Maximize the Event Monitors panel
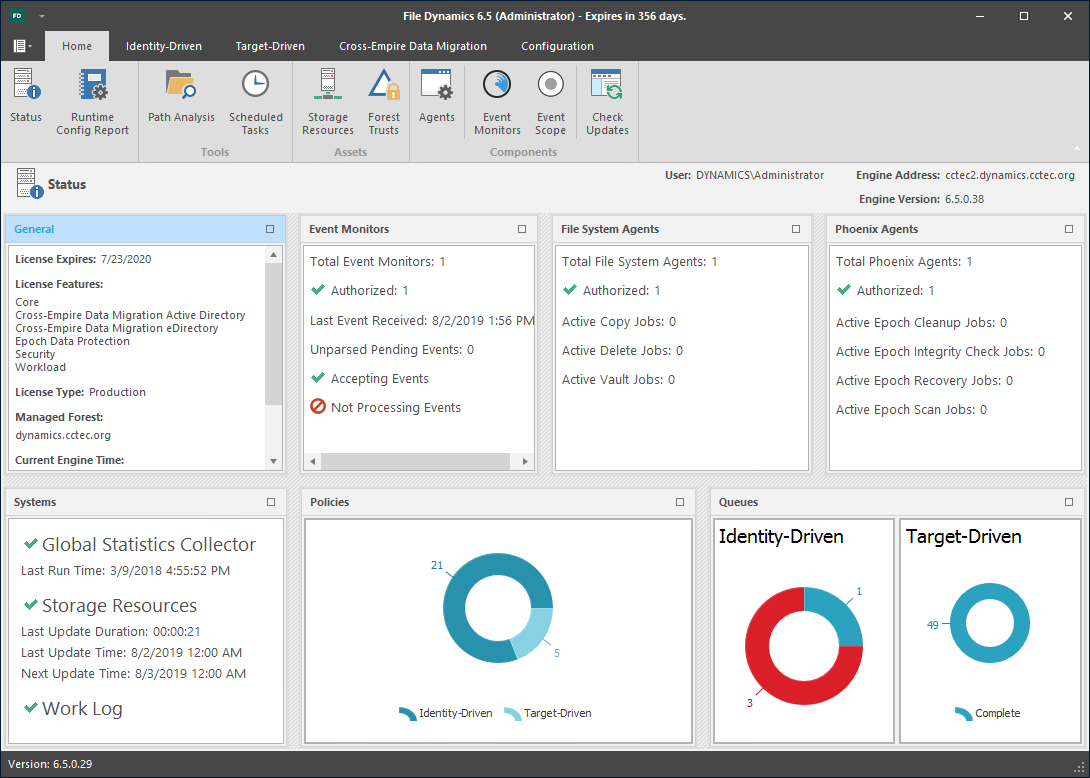This screenshot has width=1090, height=778. point(522,229)
